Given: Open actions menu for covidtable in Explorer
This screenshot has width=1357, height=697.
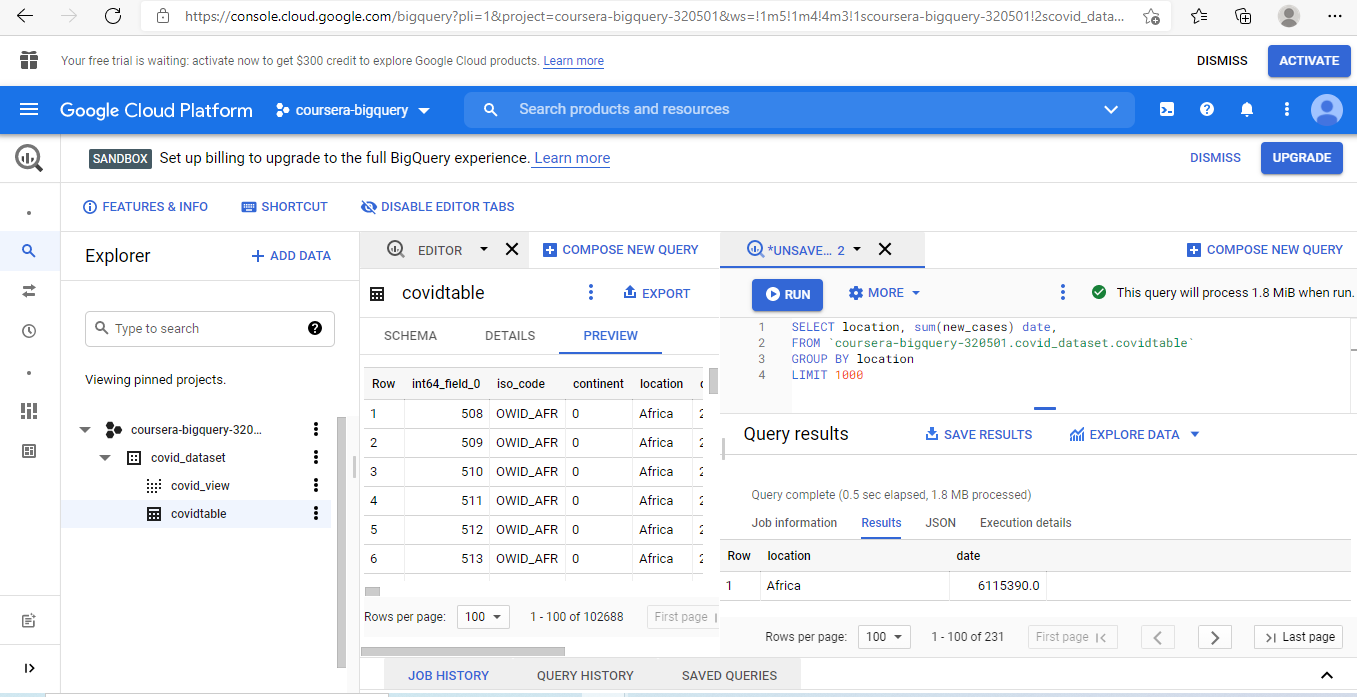Looking at the screenshot, I should (x=316, y=513).
